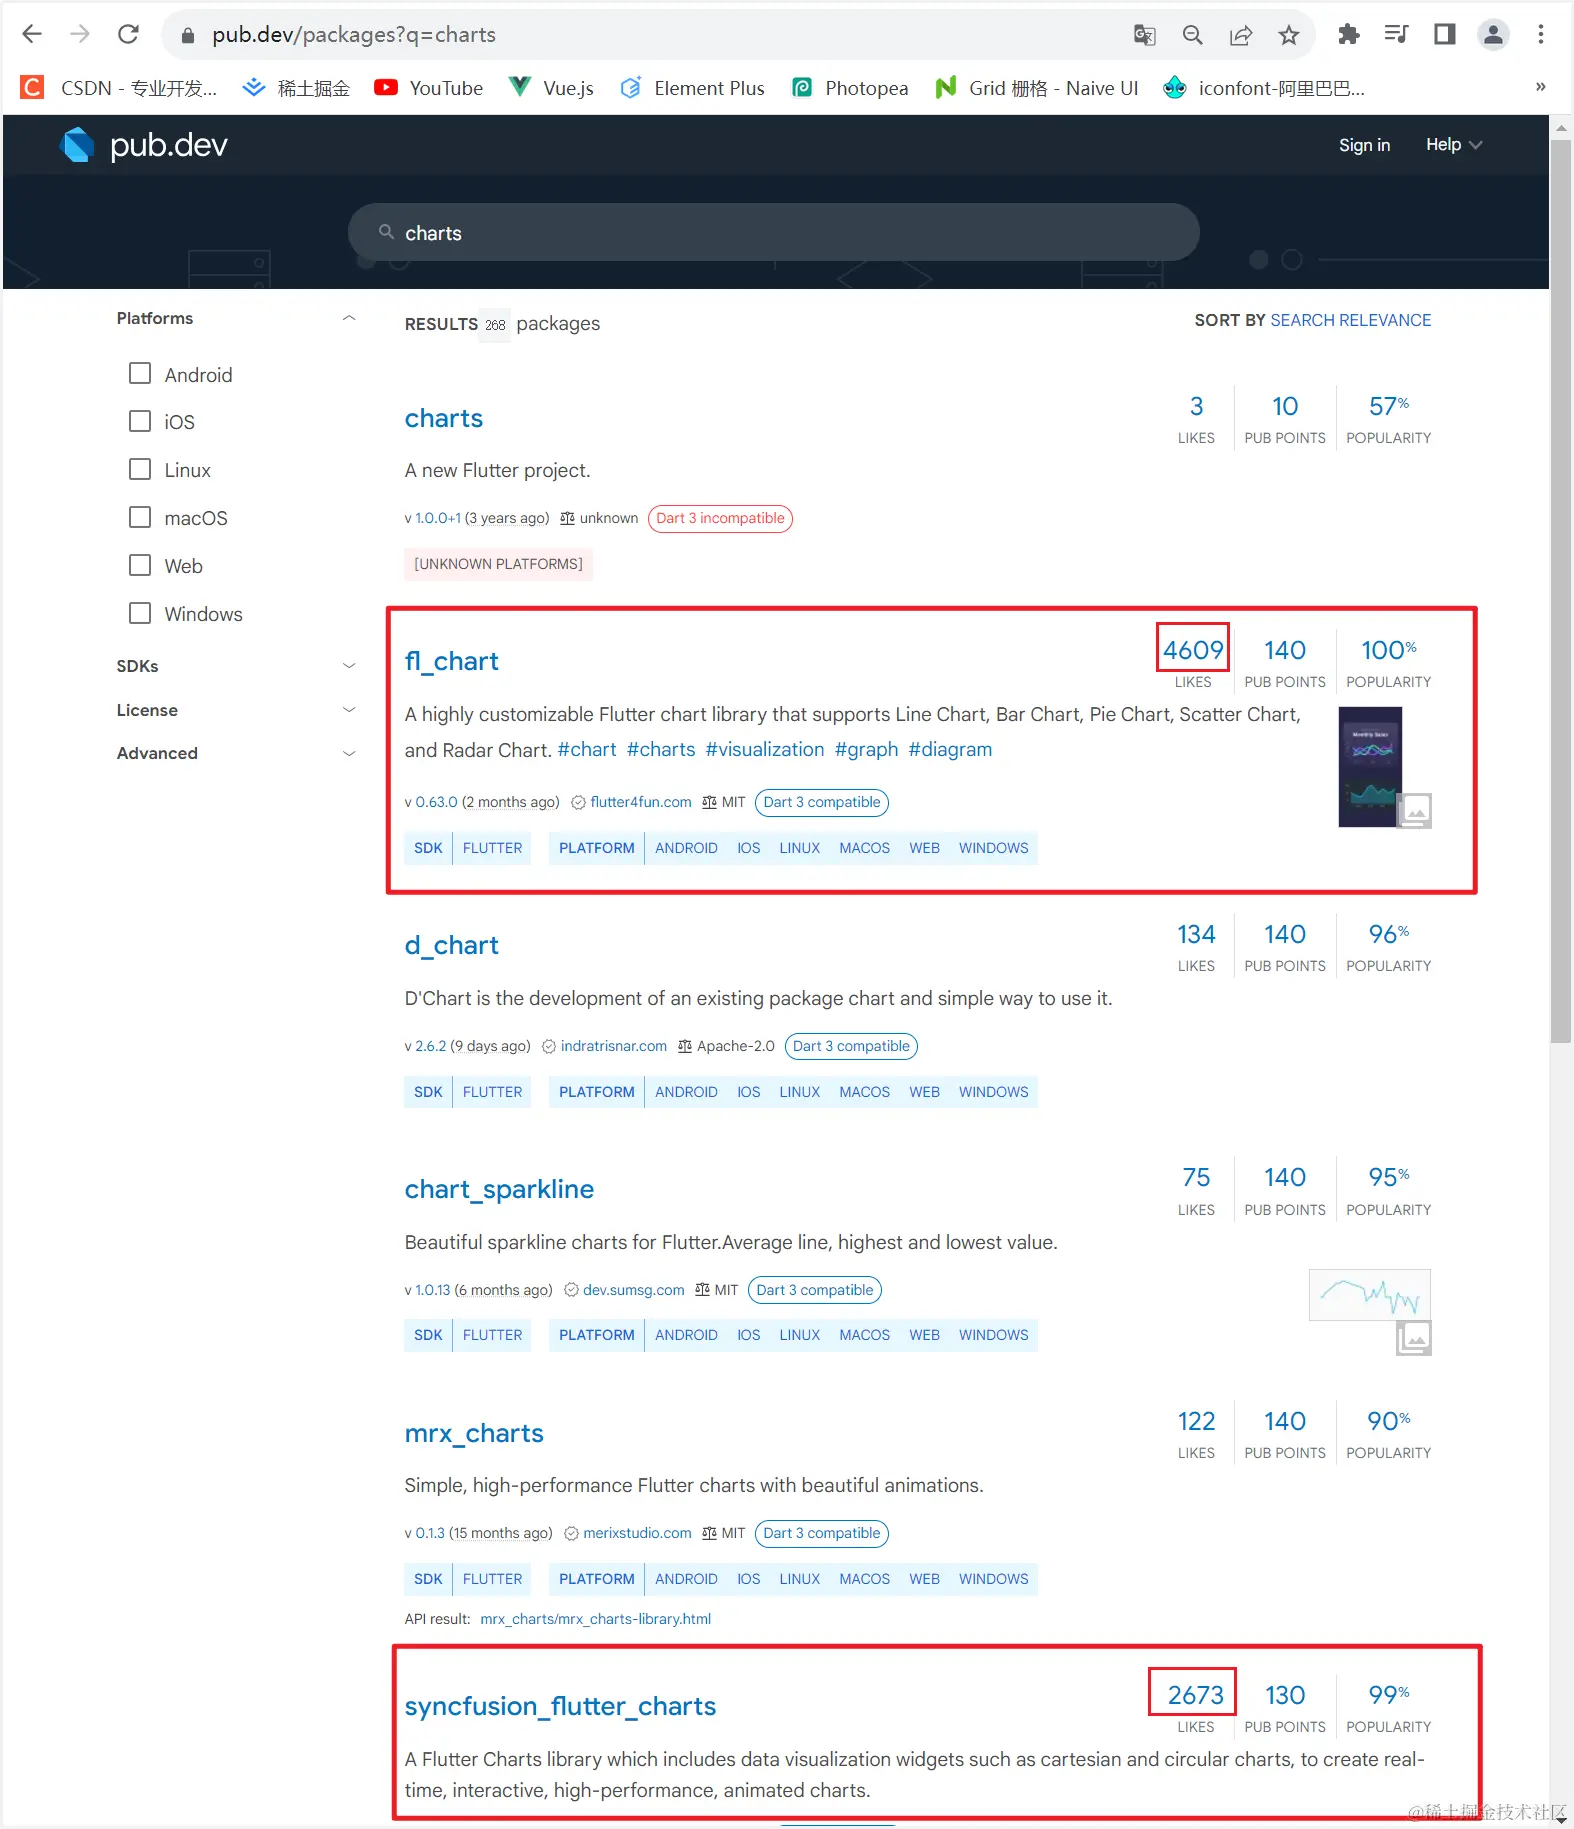This screenshot has height=1829, width=1574.
Task: Open the media control icon in toolbar
Action: click(x=1396, y=35)
